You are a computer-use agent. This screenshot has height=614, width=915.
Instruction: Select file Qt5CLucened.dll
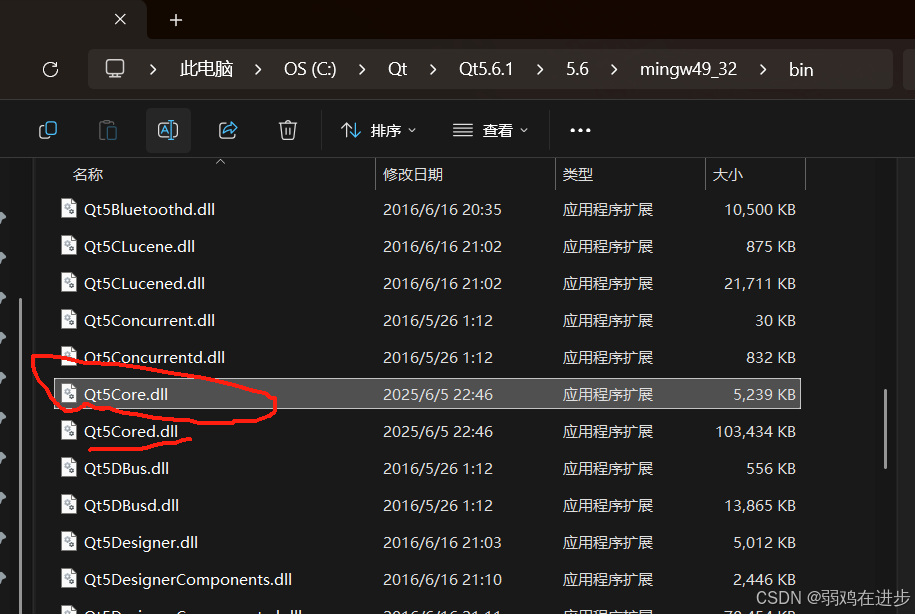[427, 284]
